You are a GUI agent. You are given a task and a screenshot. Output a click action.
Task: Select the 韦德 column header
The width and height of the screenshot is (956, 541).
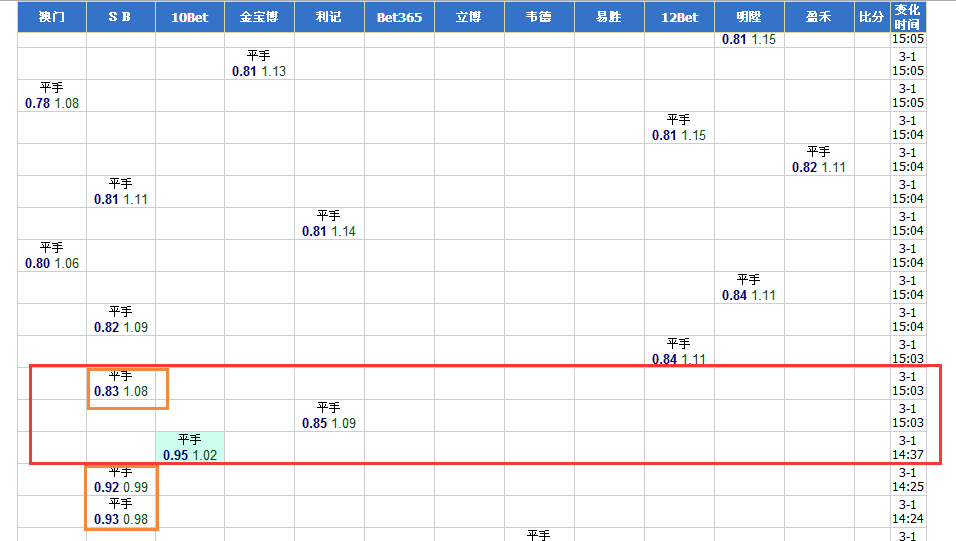coord(540,17)
